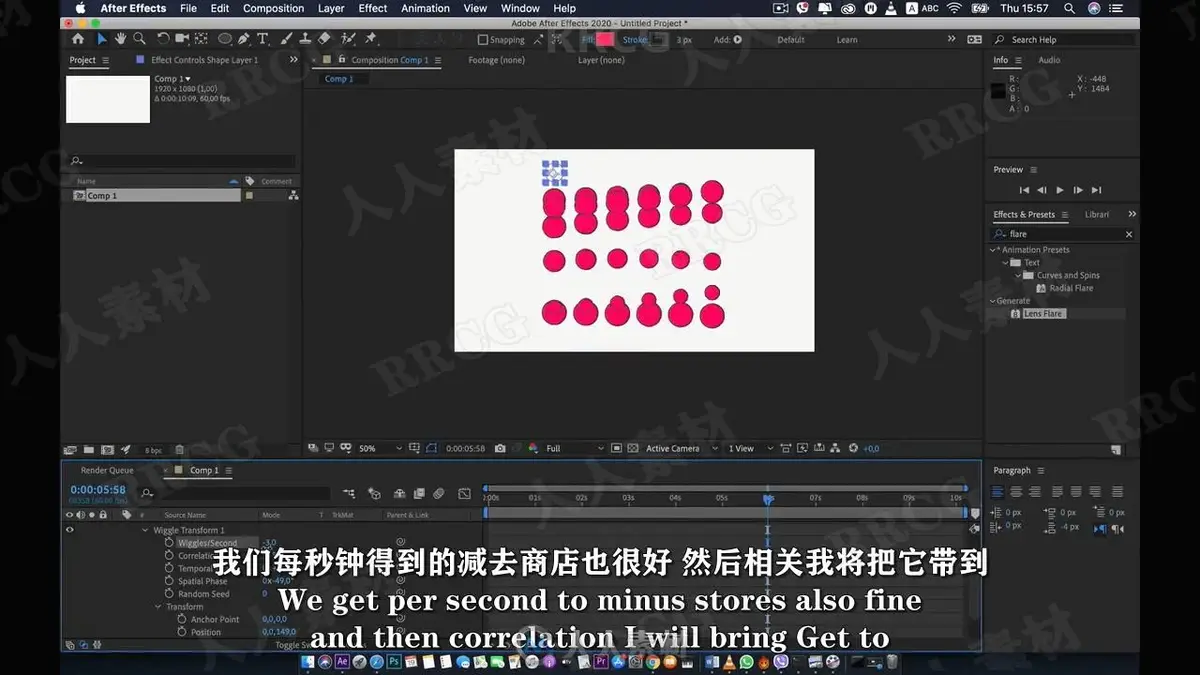Open the 50% magnification dropdown
1200x675 pixels.
(381, 448)
